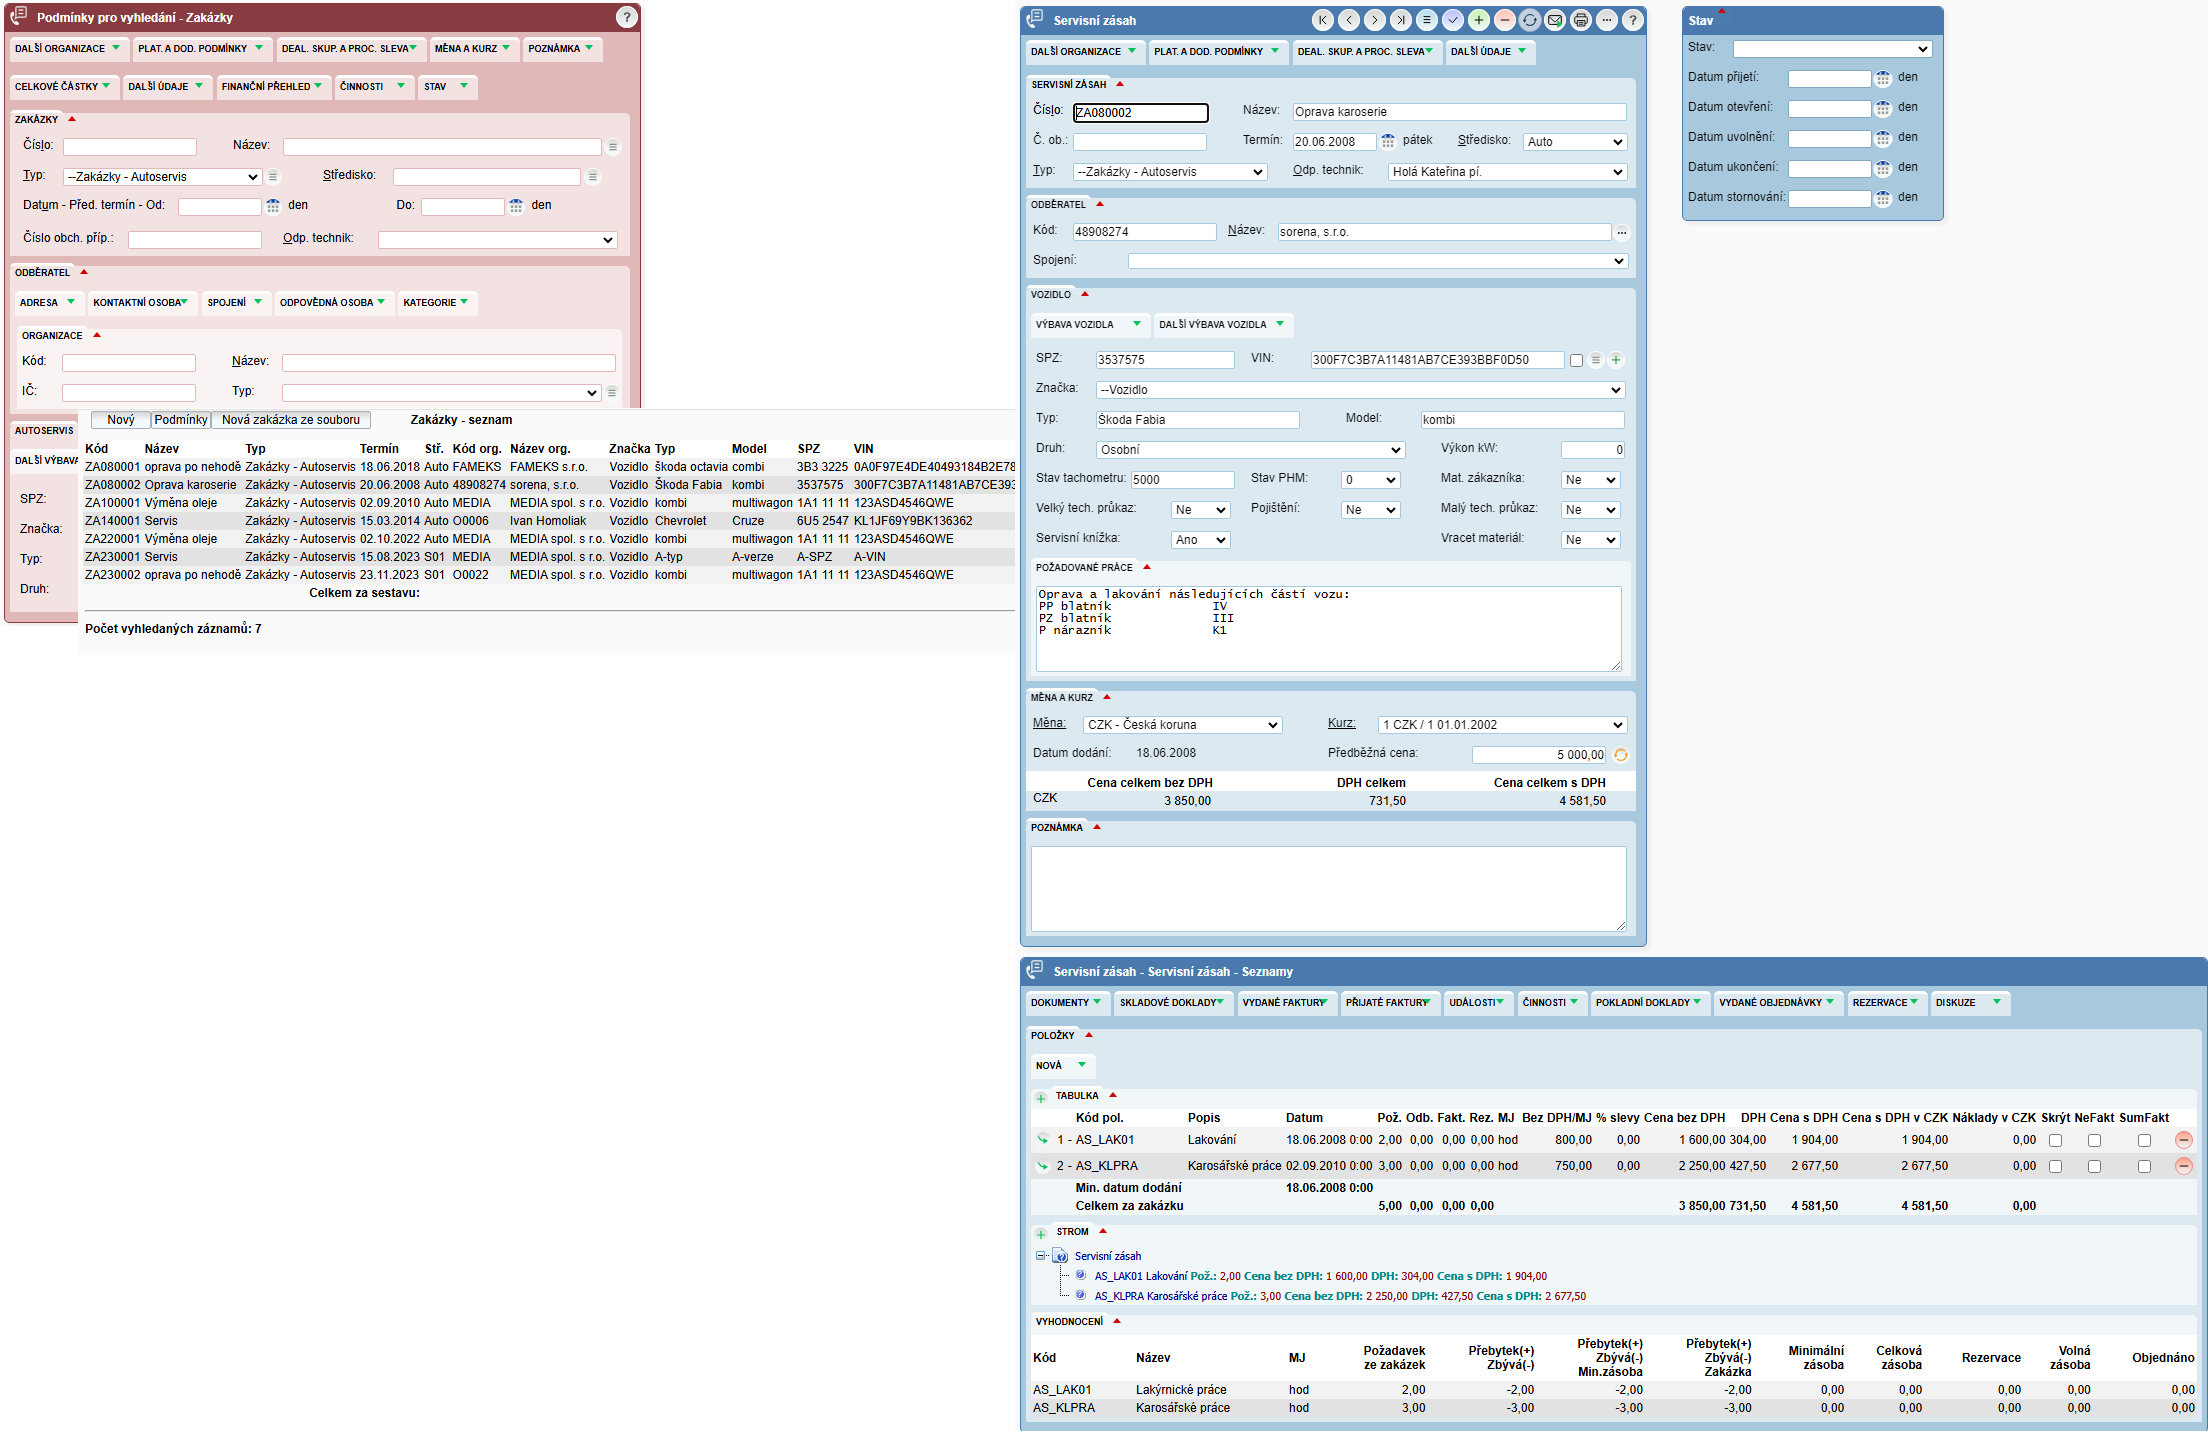Toggle the checkbox next to VIN field
This screenshot has height=1437, width=2208.
pos(1576,360)
